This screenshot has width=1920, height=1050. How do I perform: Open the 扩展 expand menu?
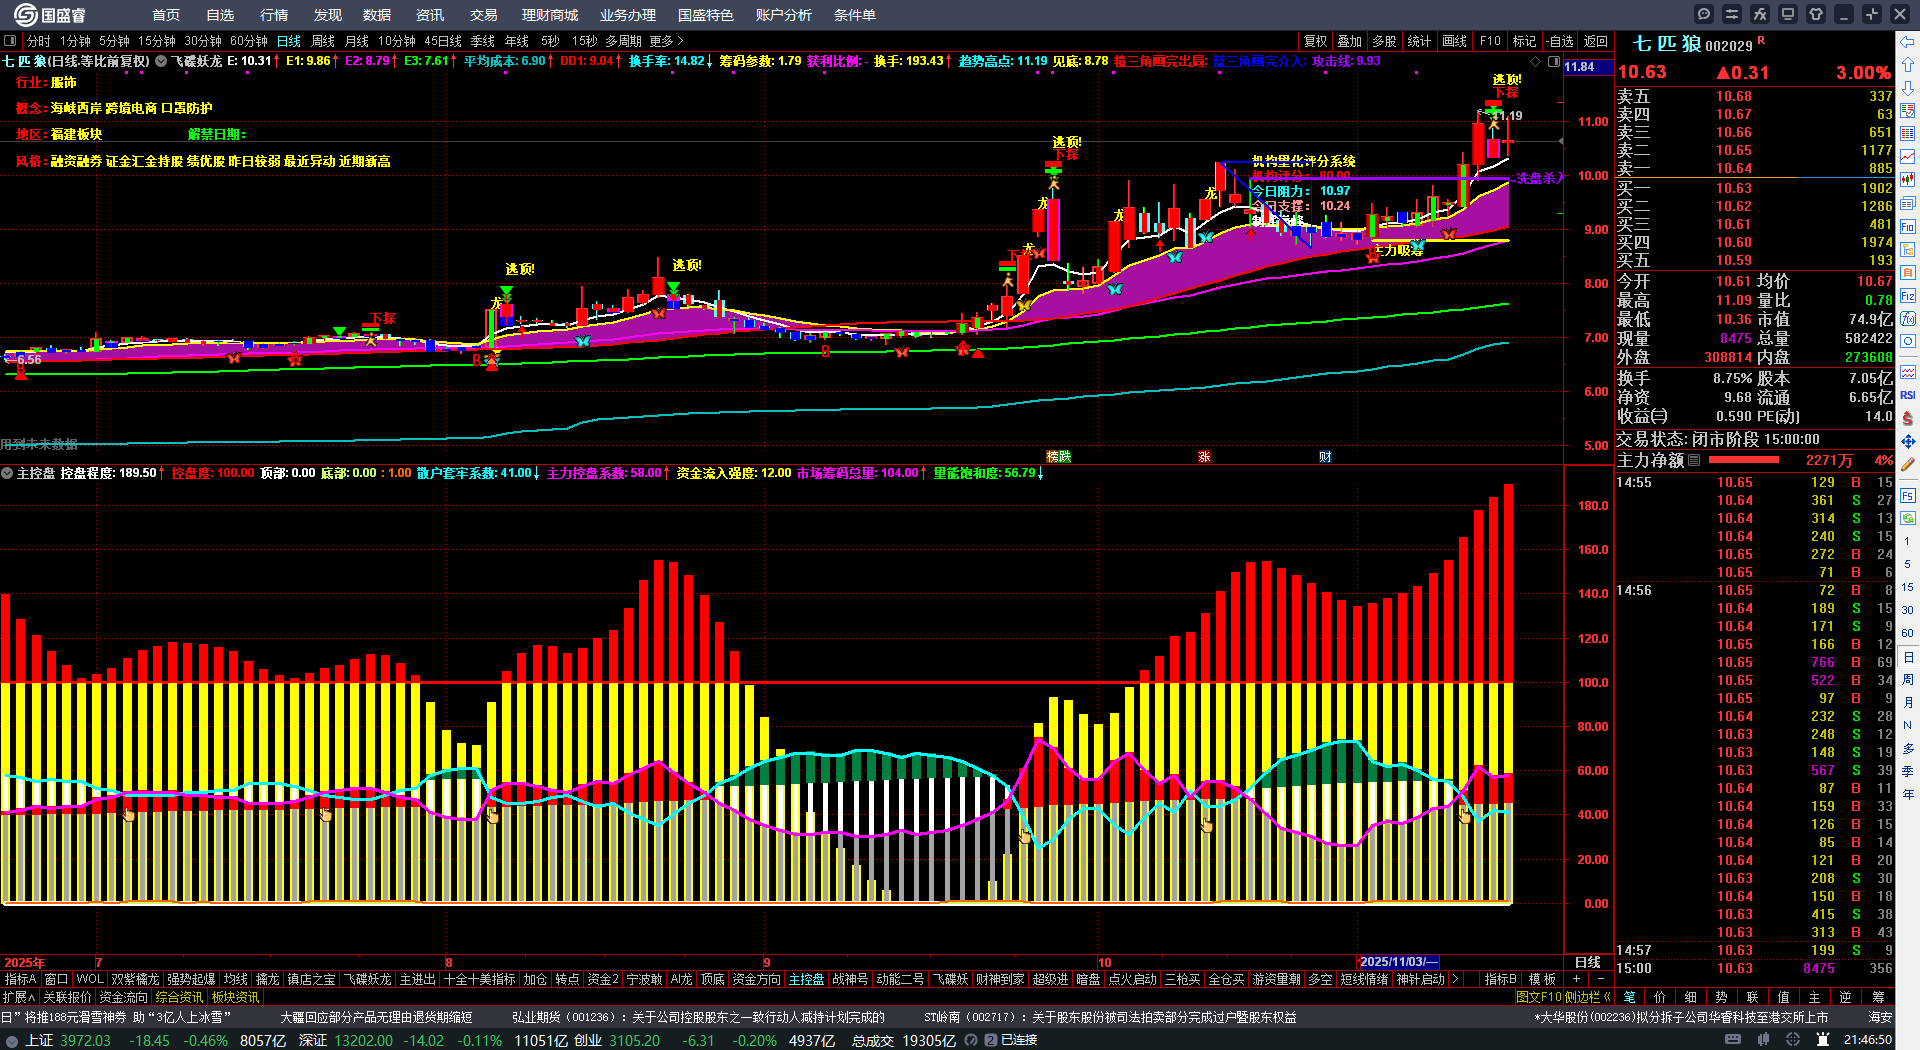19,997
